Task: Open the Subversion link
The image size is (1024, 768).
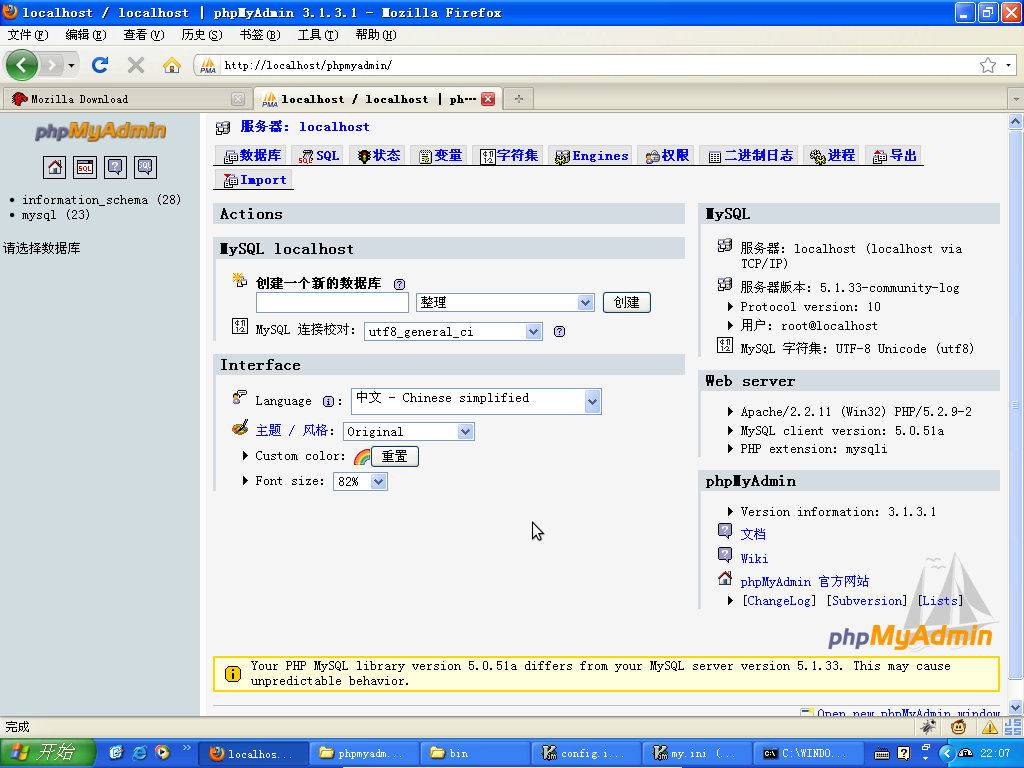Action: [x=867, y=601]
